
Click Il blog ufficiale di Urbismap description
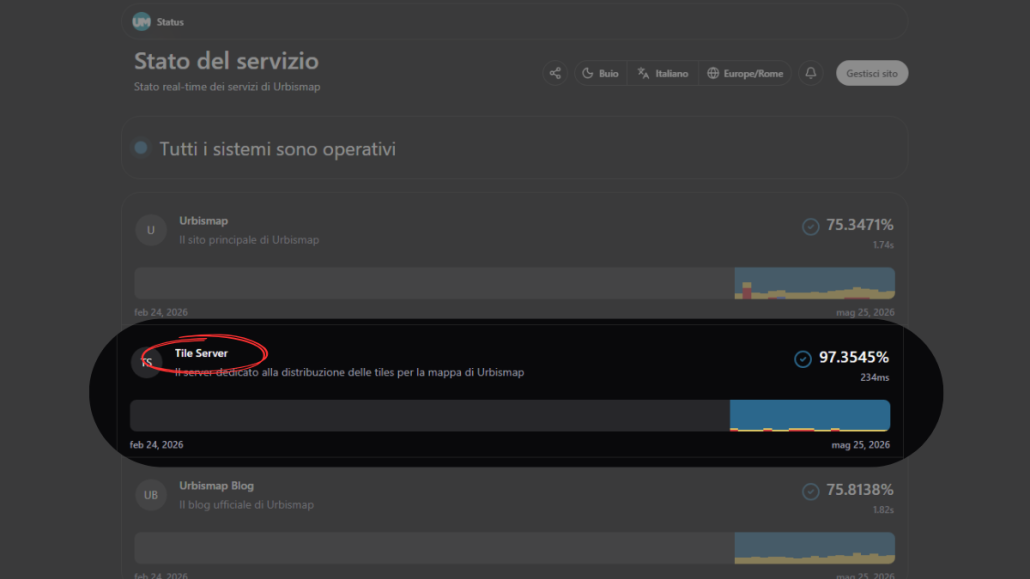pos(246,505)
